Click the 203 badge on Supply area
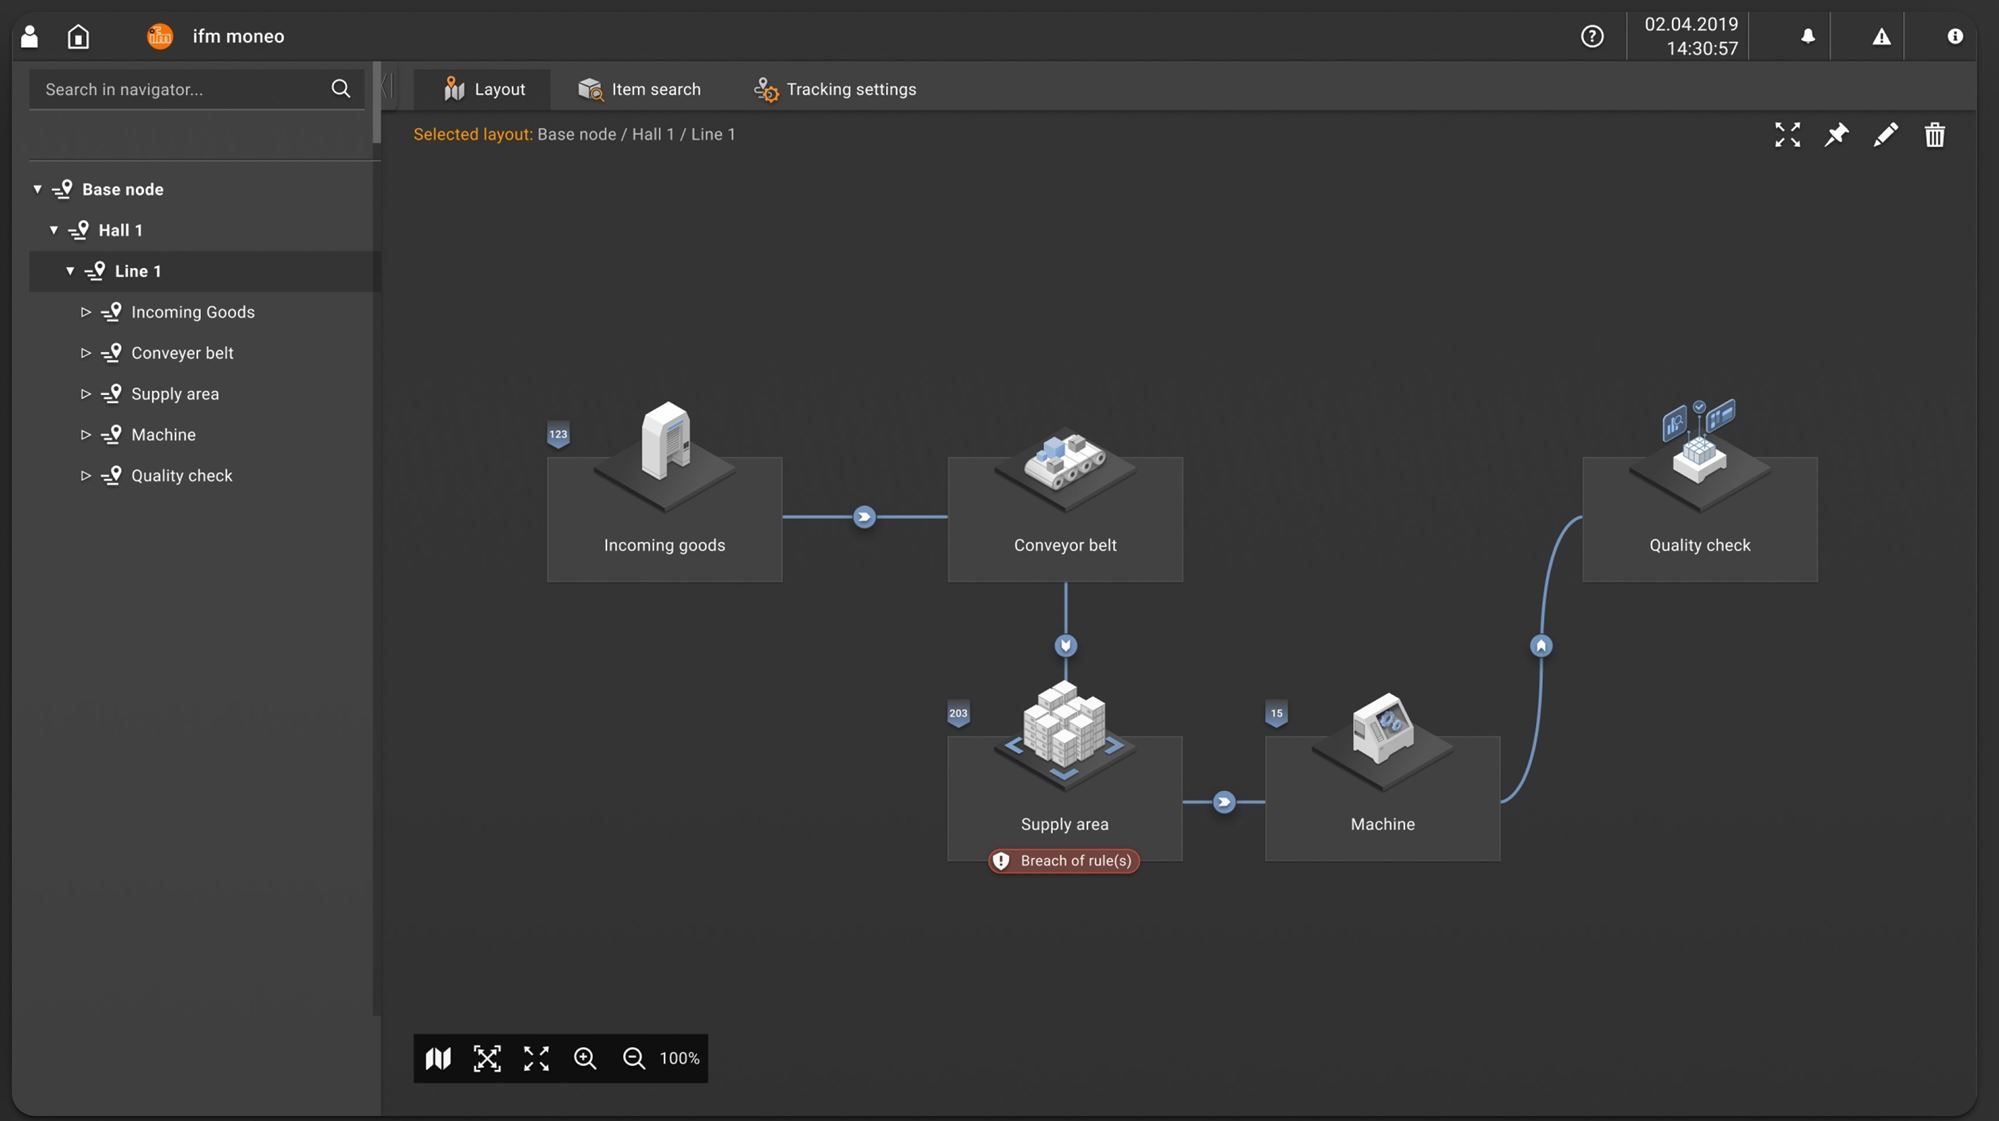The image size is (1999, 1121). coord(958,714)
